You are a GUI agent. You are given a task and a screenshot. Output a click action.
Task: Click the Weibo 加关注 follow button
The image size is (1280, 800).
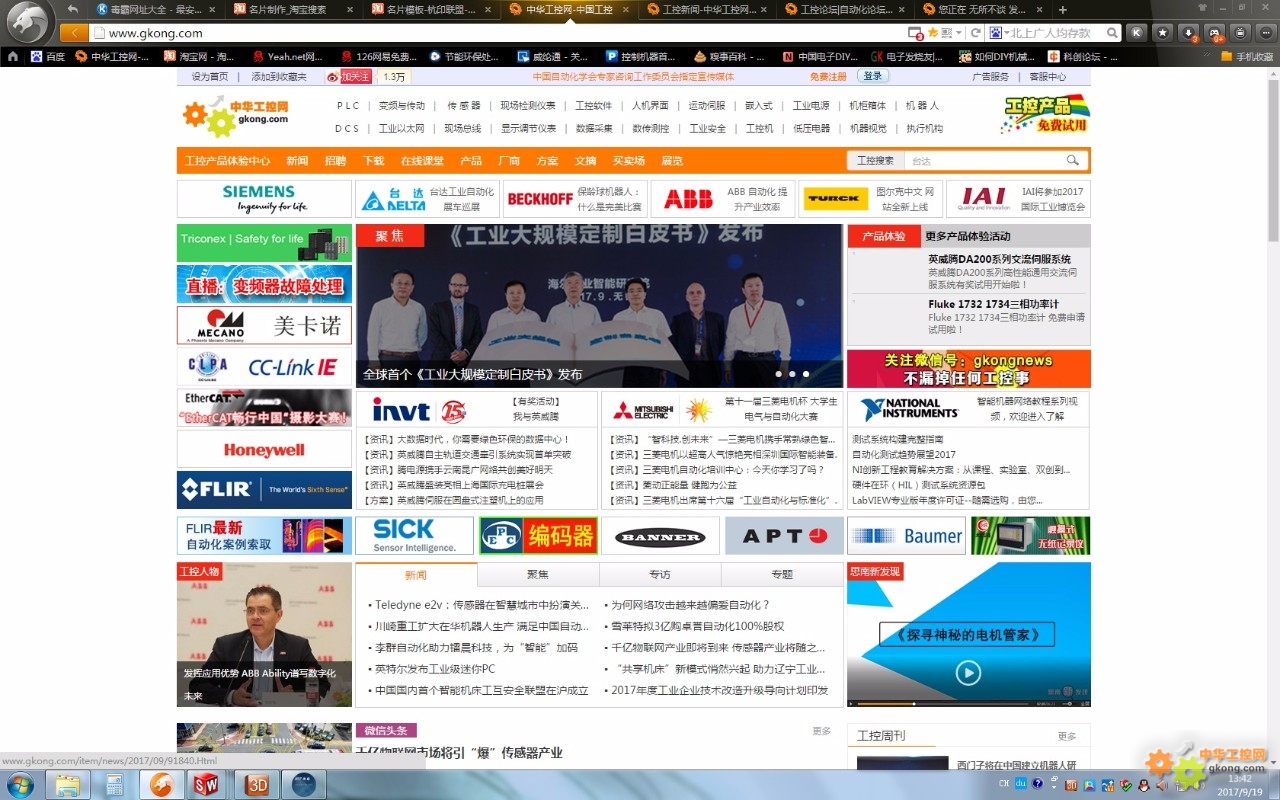(350, 76)
